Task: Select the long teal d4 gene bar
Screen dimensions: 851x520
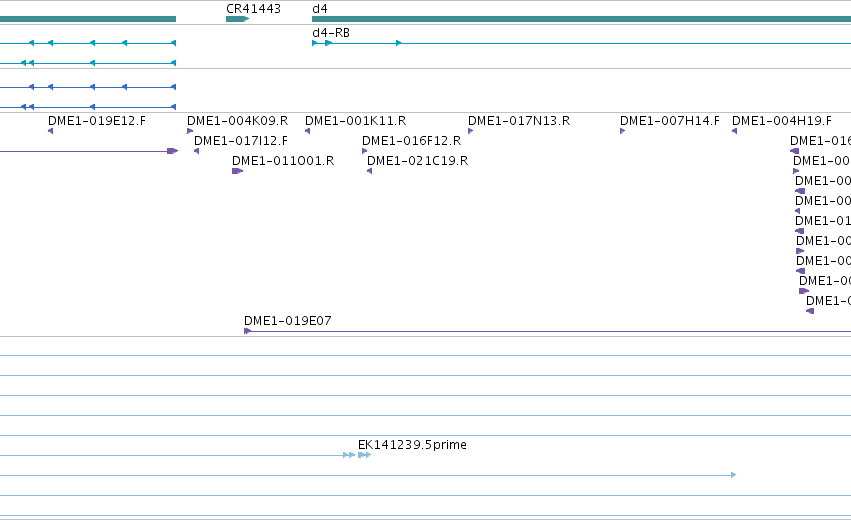Action: (x=581, y=19)
